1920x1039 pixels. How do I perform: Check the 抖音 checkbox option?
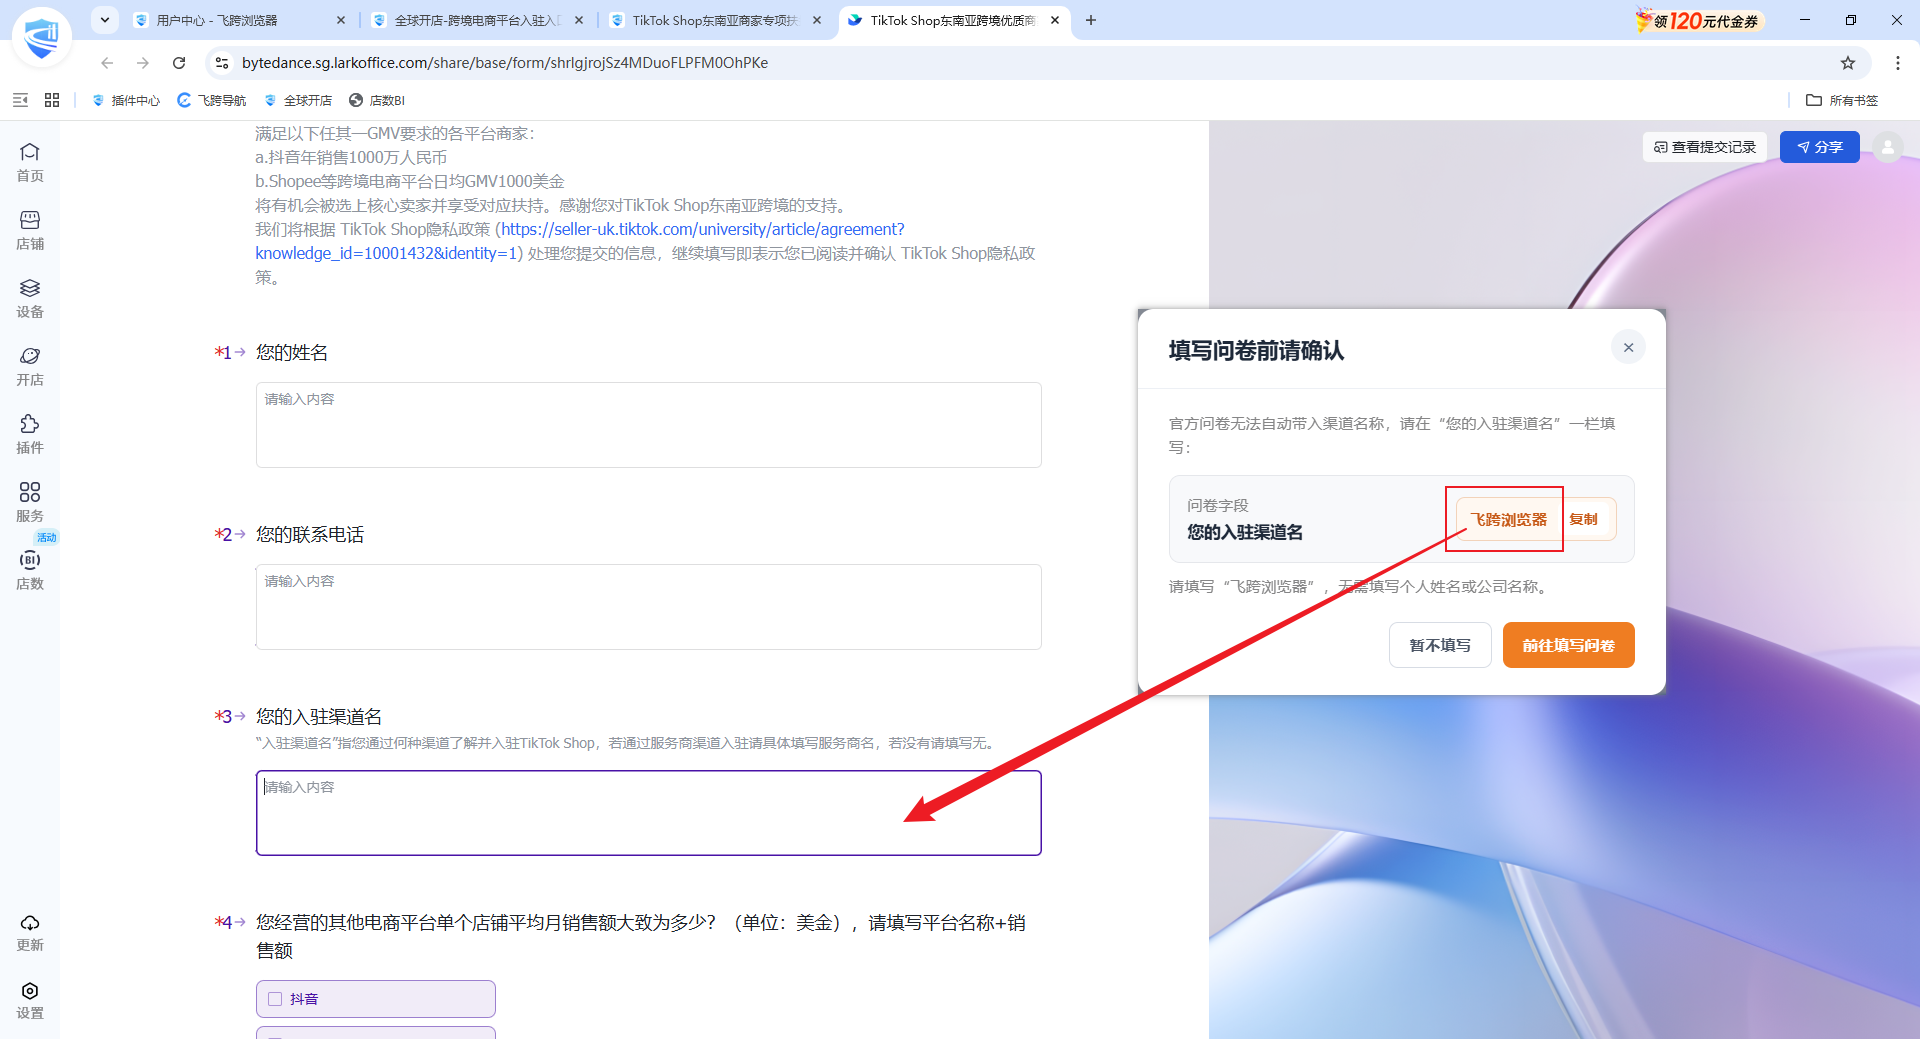[275, 999]
